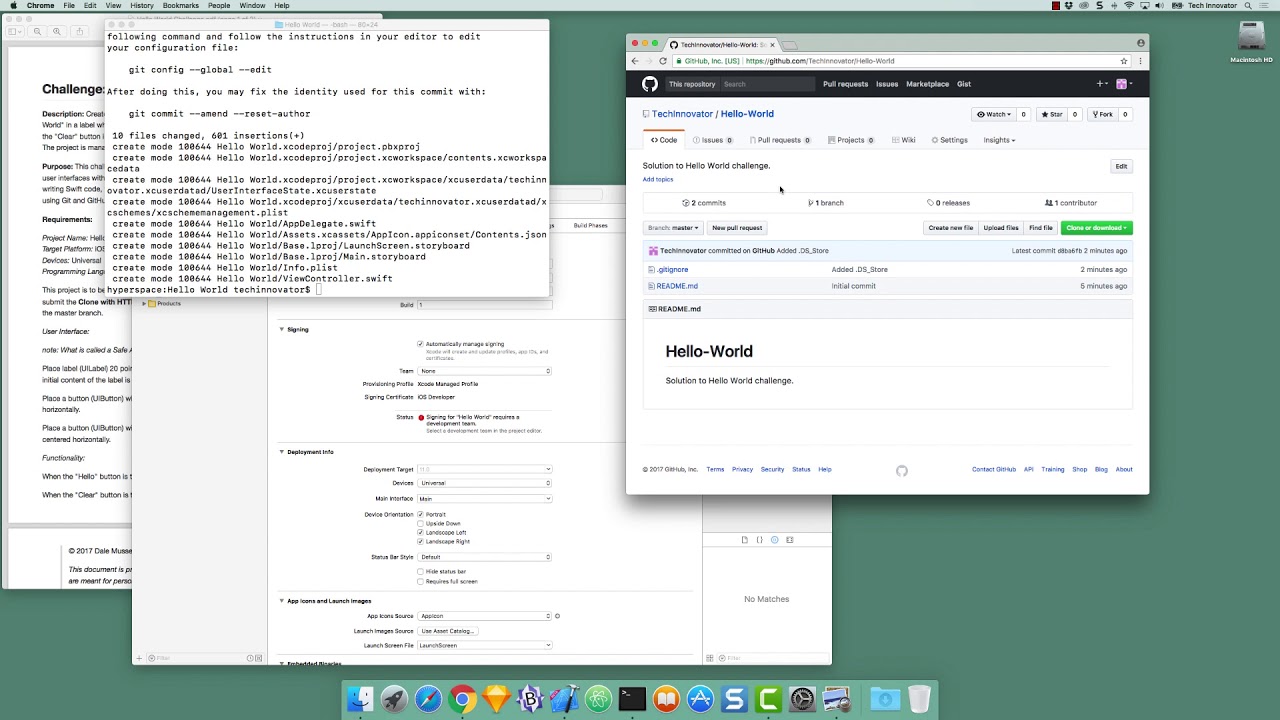Open Snagit blue S icon in Dock
Screen dimensions: 1280x720
734,699
